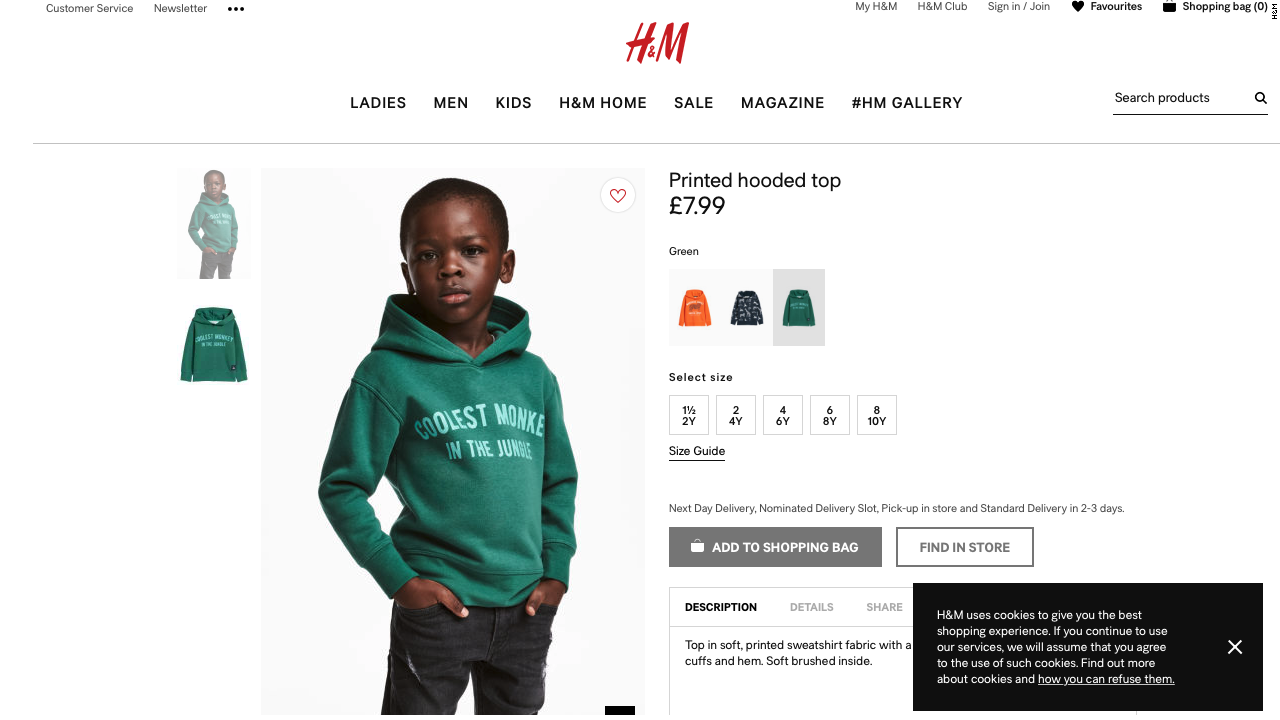The width and height of the screenshot is (1280, 720).
Task: Select the navy patterned hoodie option
Action: (x=747, y=308)
